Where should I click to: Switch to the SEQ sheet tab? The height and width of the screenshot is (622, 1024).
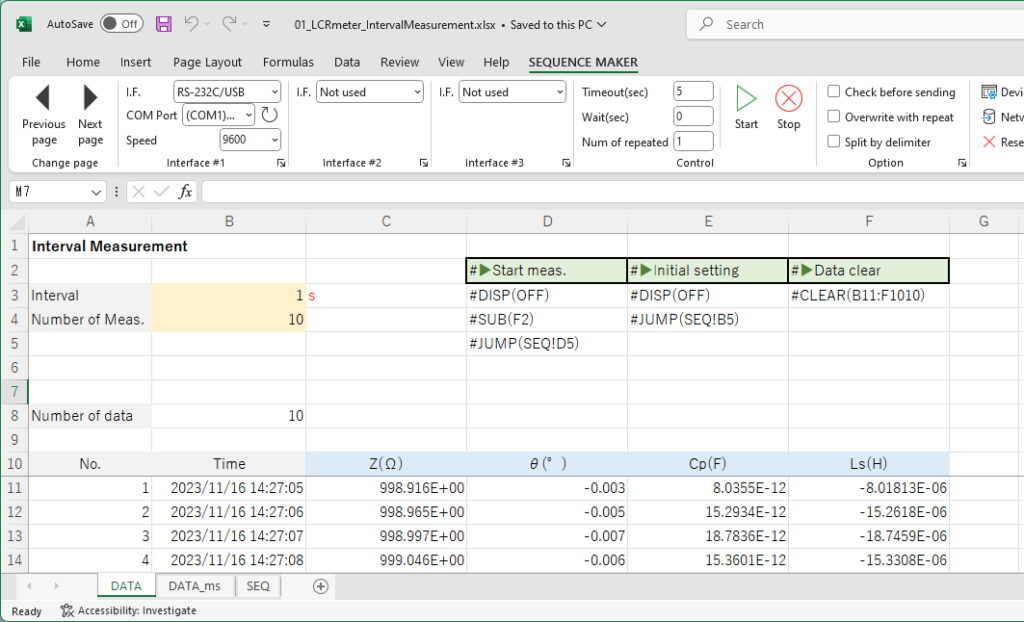pos(258,586)
